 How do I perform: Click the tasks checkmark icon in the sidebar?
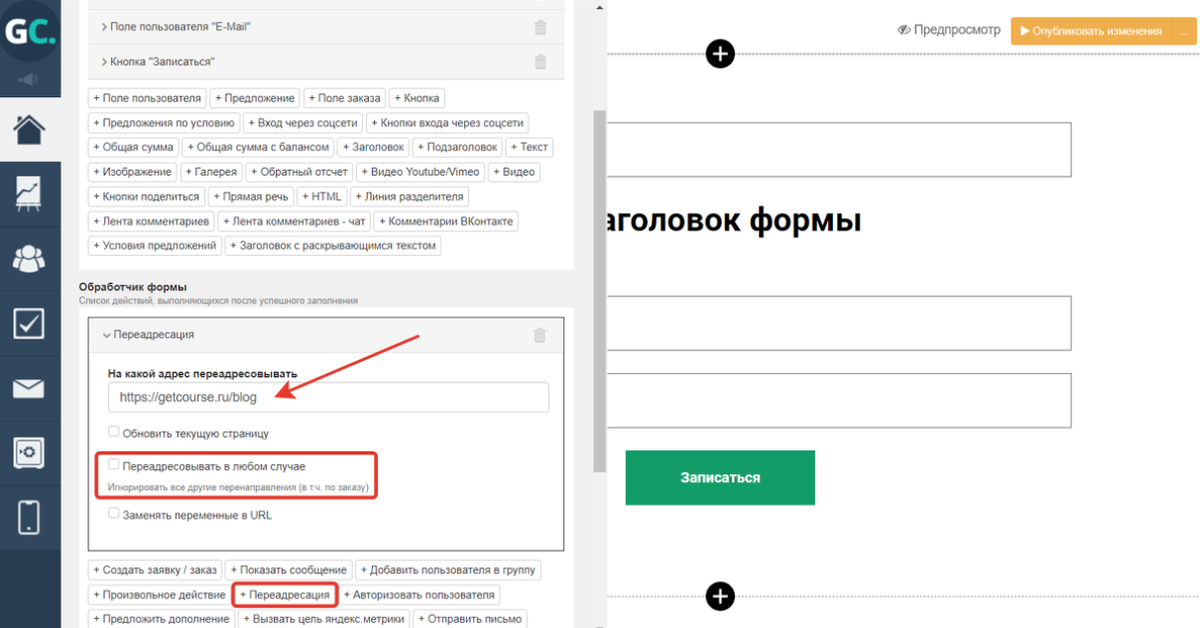coord(29,323)
